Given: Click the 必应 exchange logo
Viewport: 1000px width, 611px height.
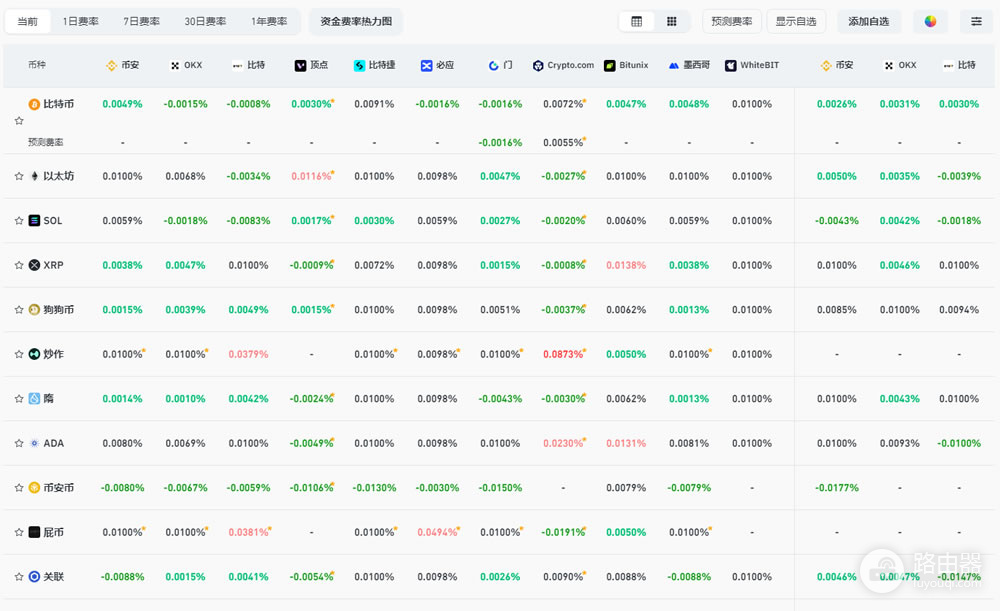Looking at the screenshot, I should [x=427, y=65].
